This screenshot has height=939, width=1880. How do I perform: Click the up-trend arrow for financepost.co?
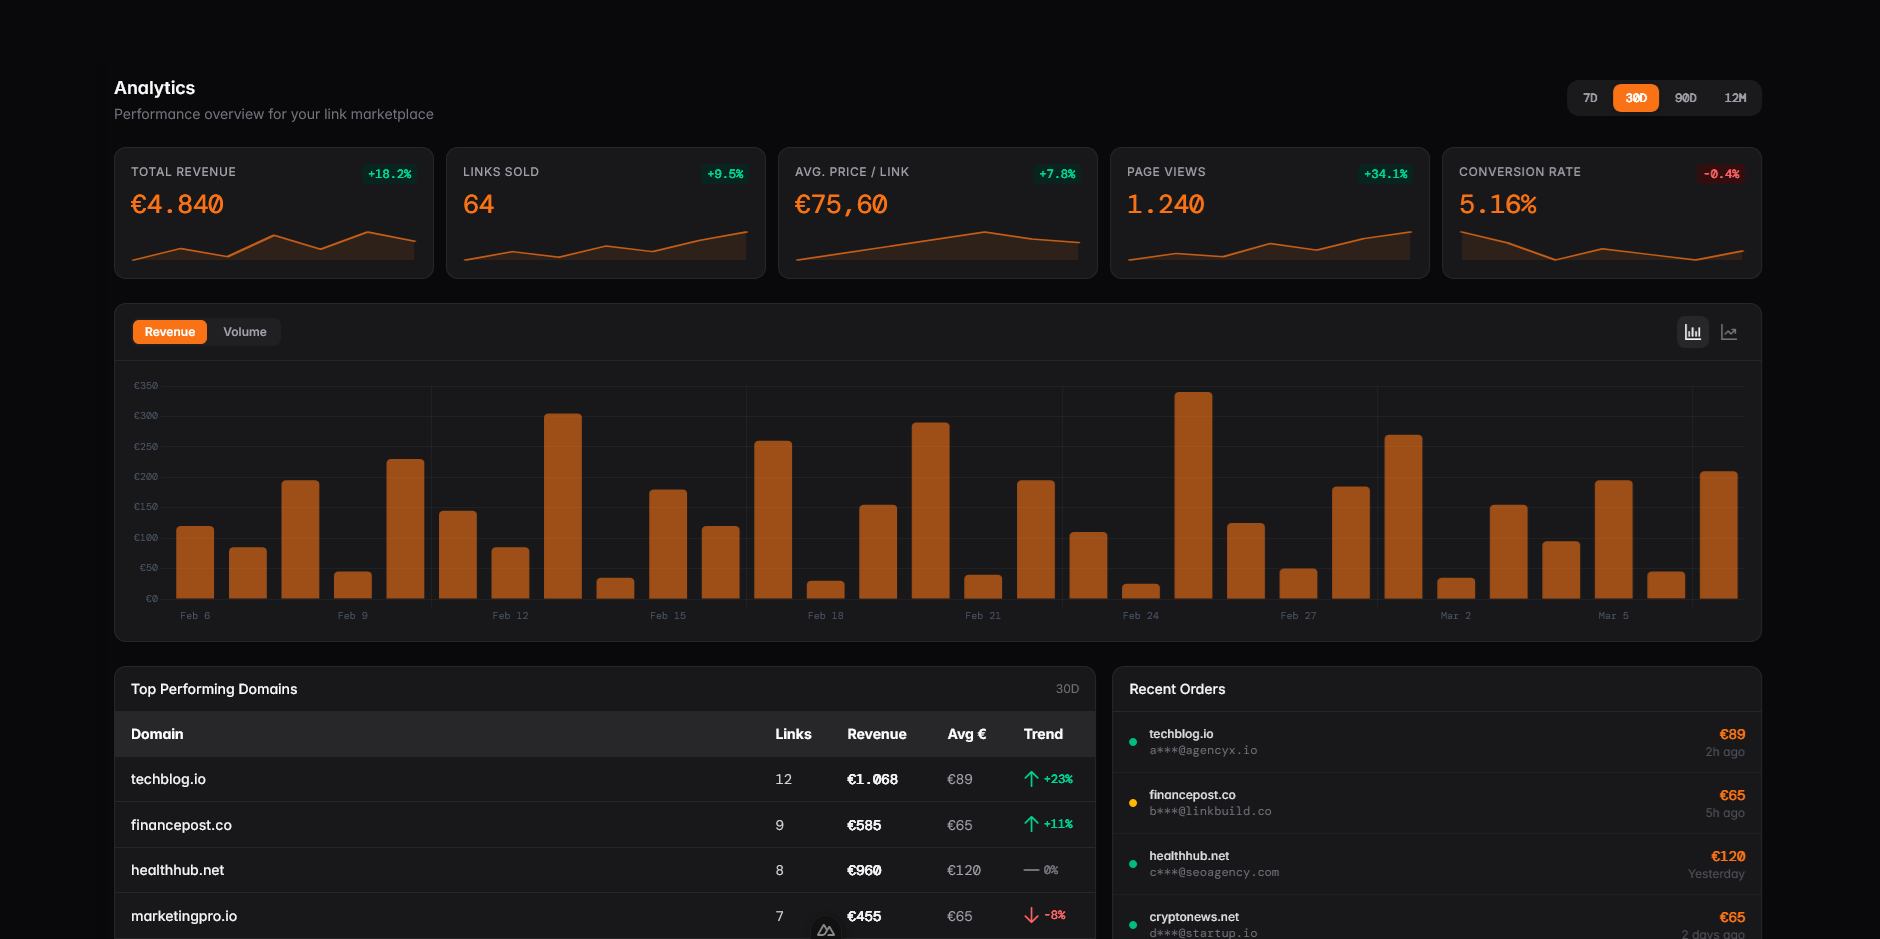coord(1030,823)
